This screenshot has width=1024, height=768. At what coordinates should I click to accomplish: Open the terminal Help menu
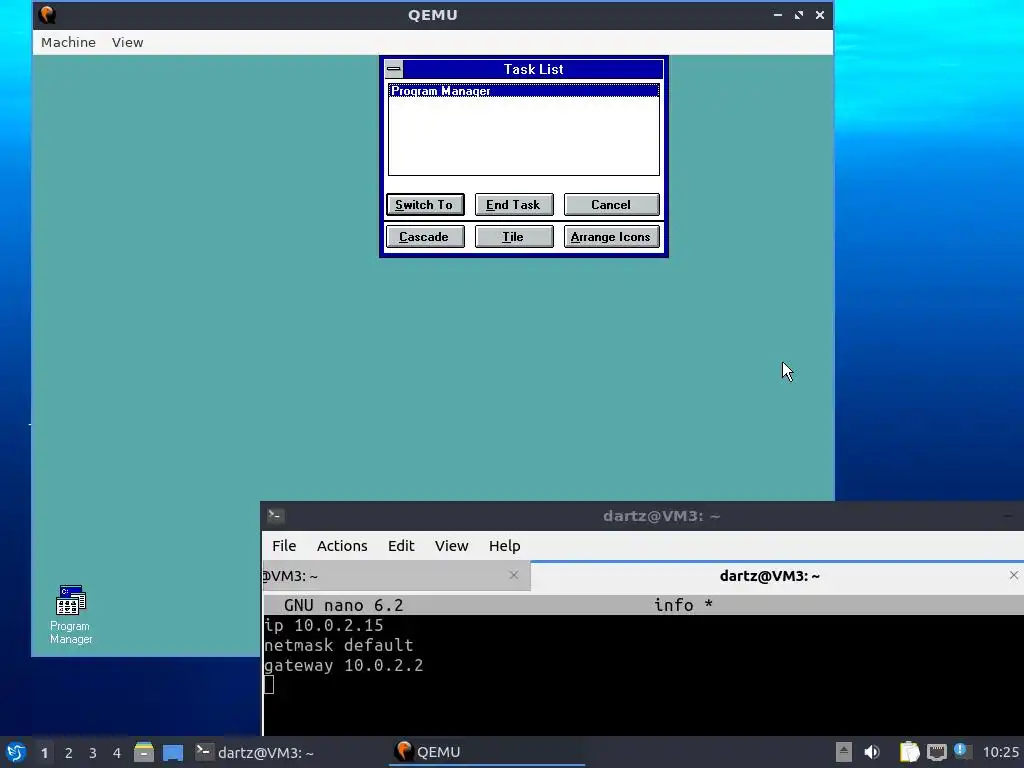click(x=505, y=546)
